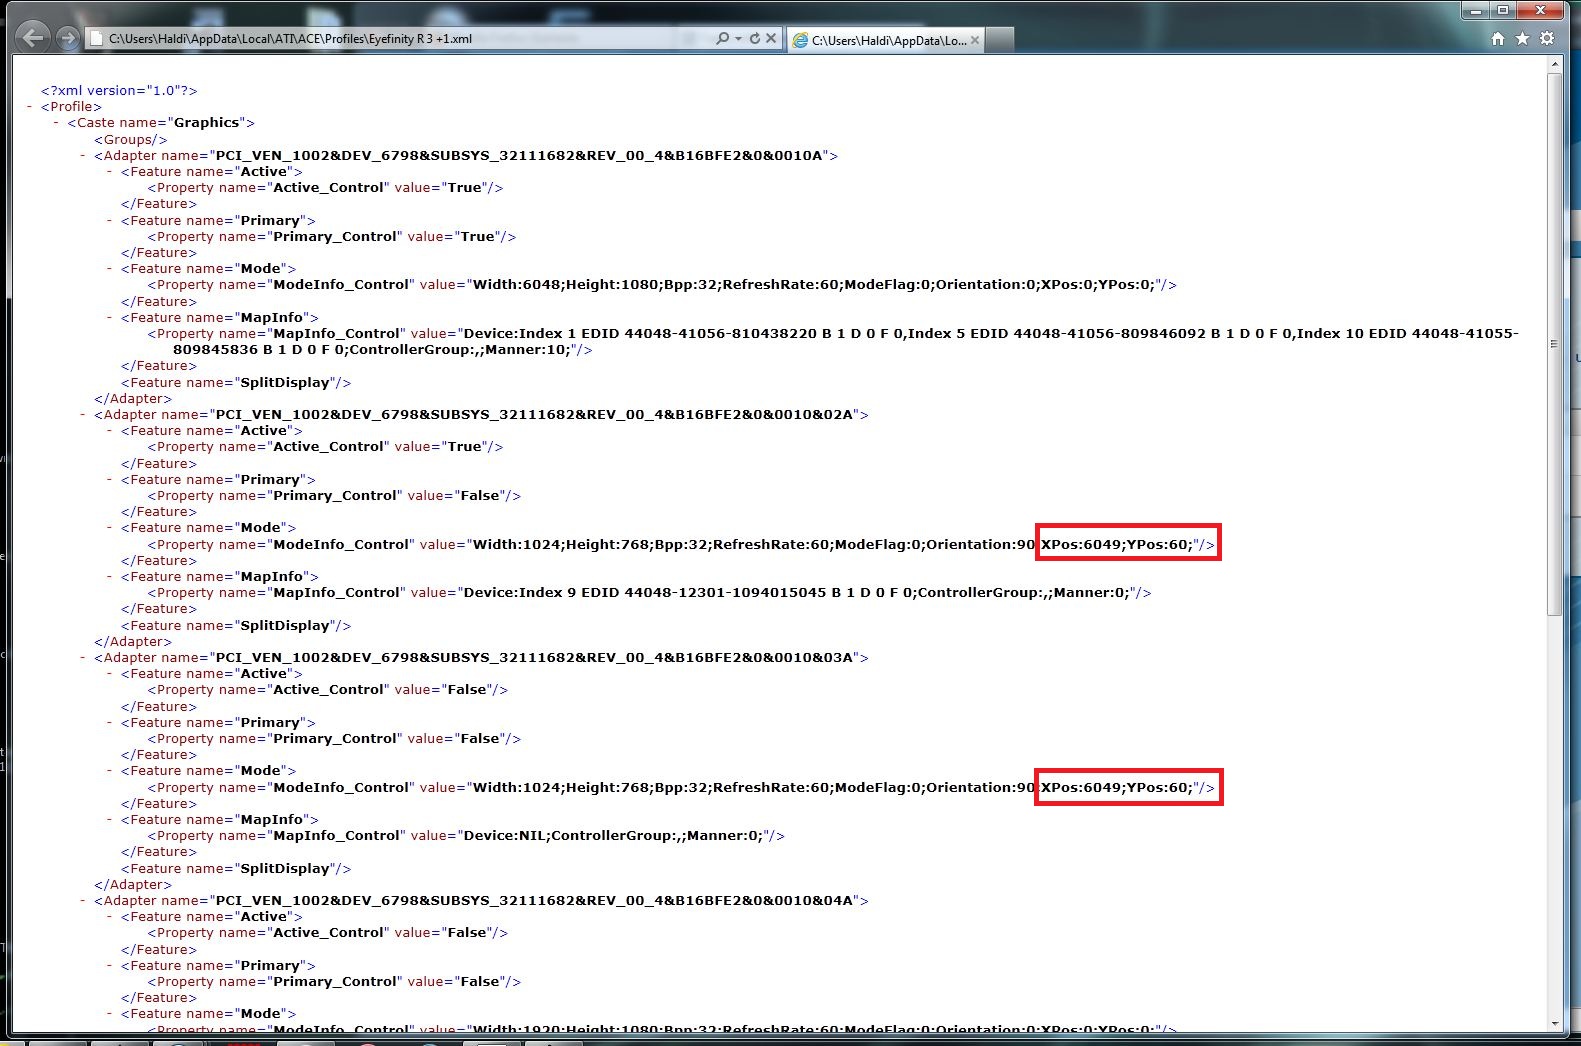Collapse Adapter node ending in &0010&04A
The width and height of the screenshot is (1581, 1046).
pos(83,900)
